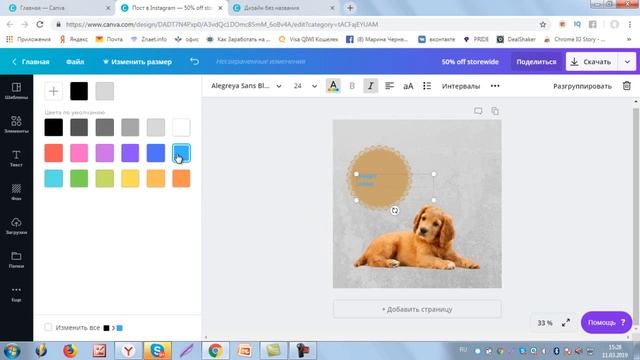Go back to Главная

pyautogui.click(x=31, y=62)
